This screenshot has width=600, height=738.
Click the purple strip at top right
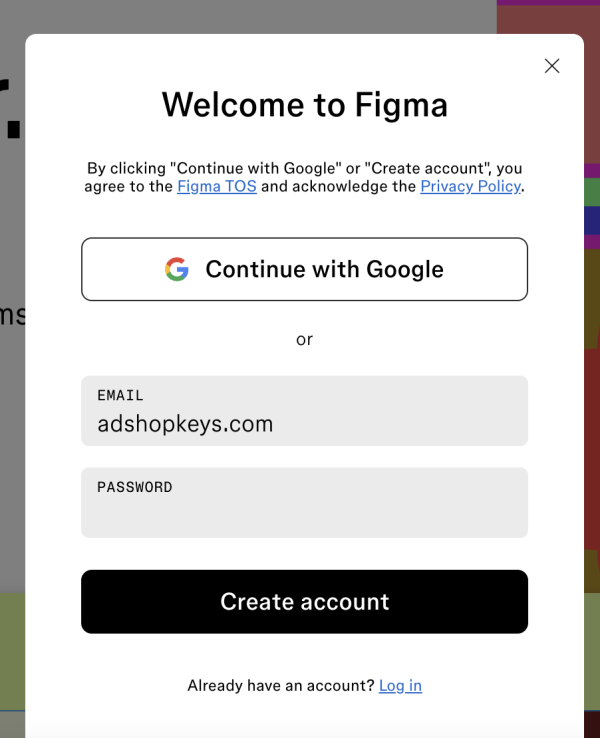548,2
